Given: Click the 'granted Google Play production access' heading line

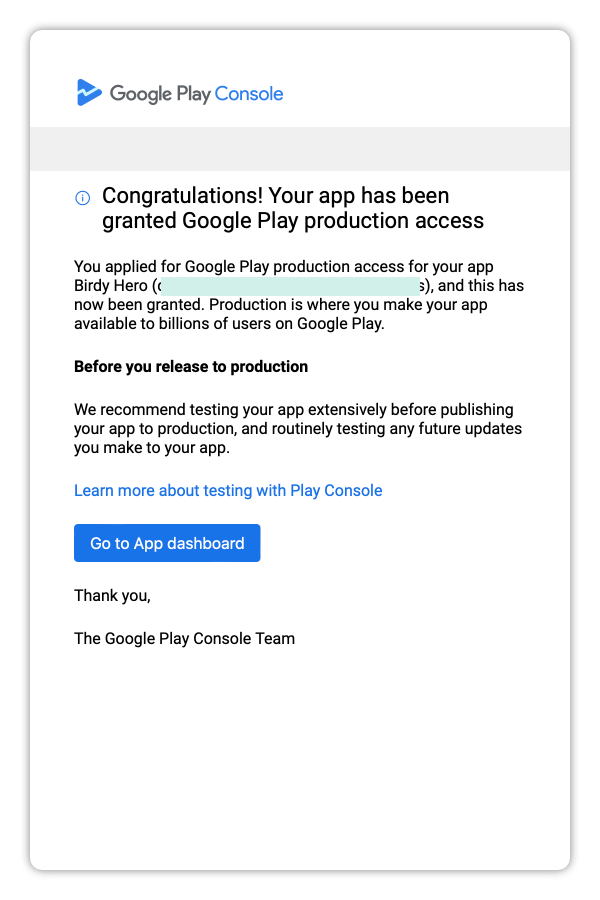Looking at the screenshot, I should [293, 221].
